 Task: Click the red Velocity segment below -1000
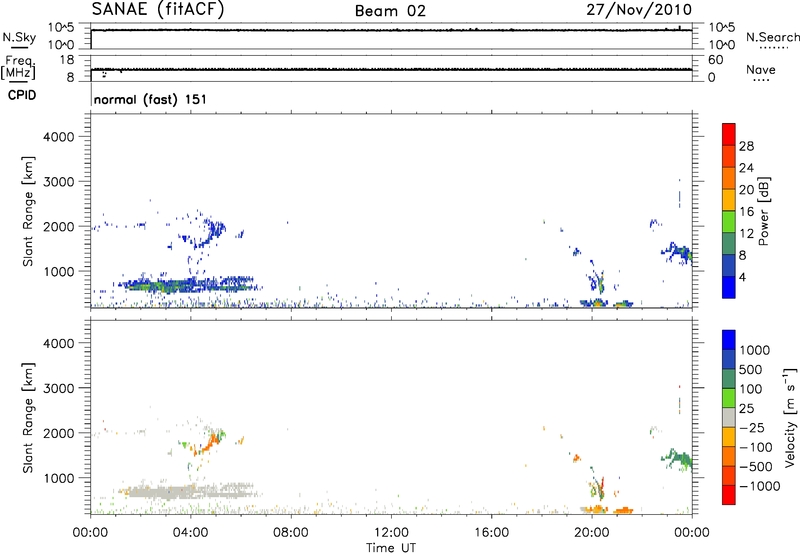729,495
